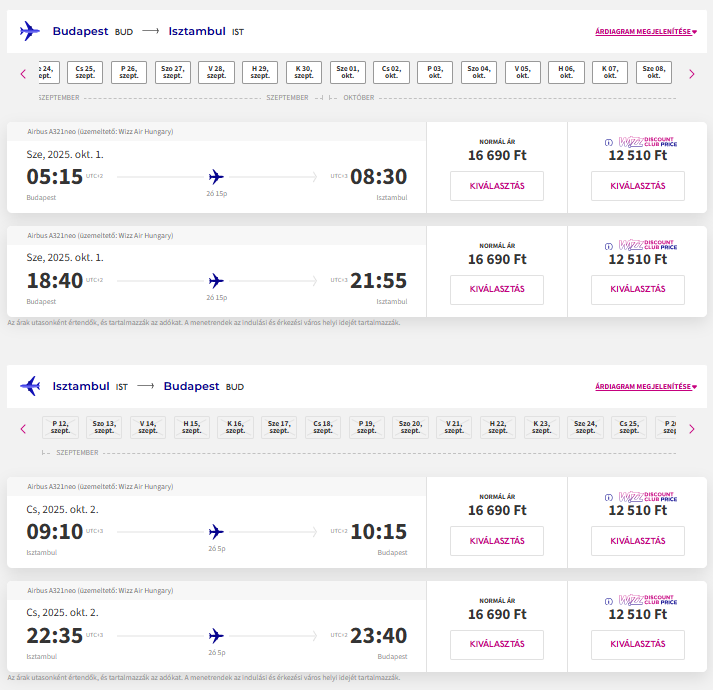Click next arrow in outbound date carousel

click(691, 73)
